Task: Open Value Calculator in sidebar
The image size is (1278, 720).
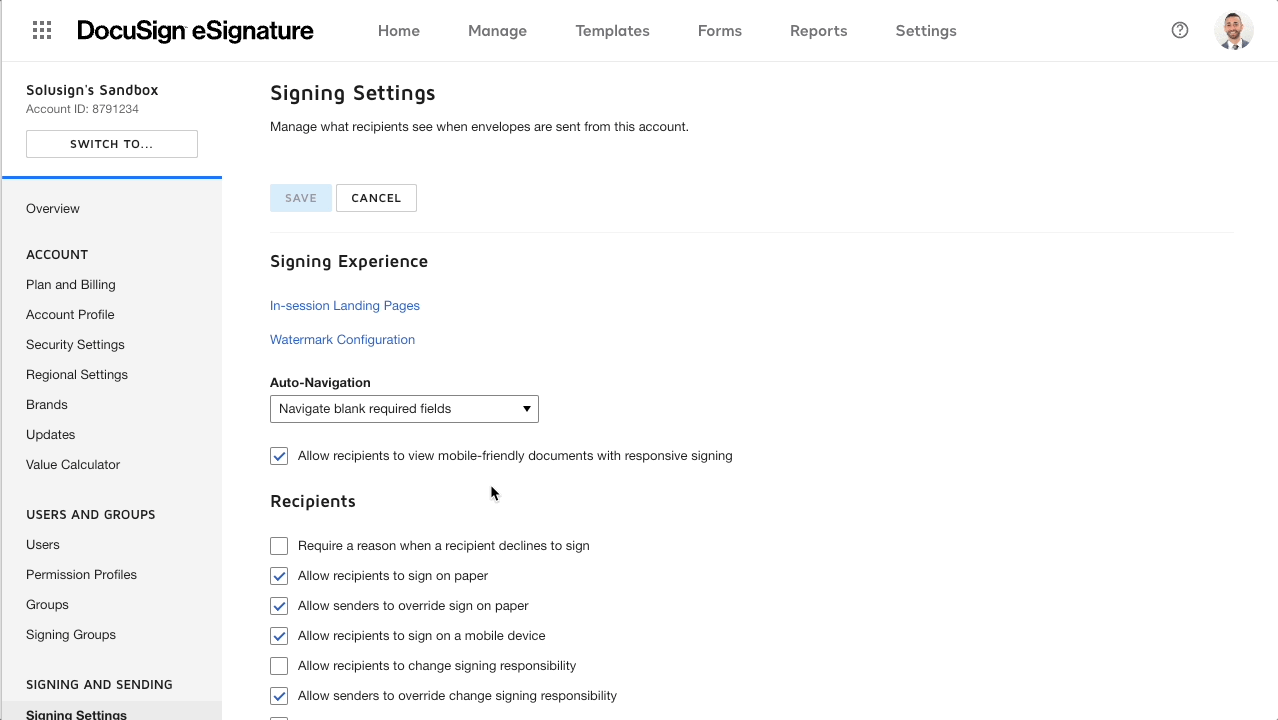Action: pos(73,465)
